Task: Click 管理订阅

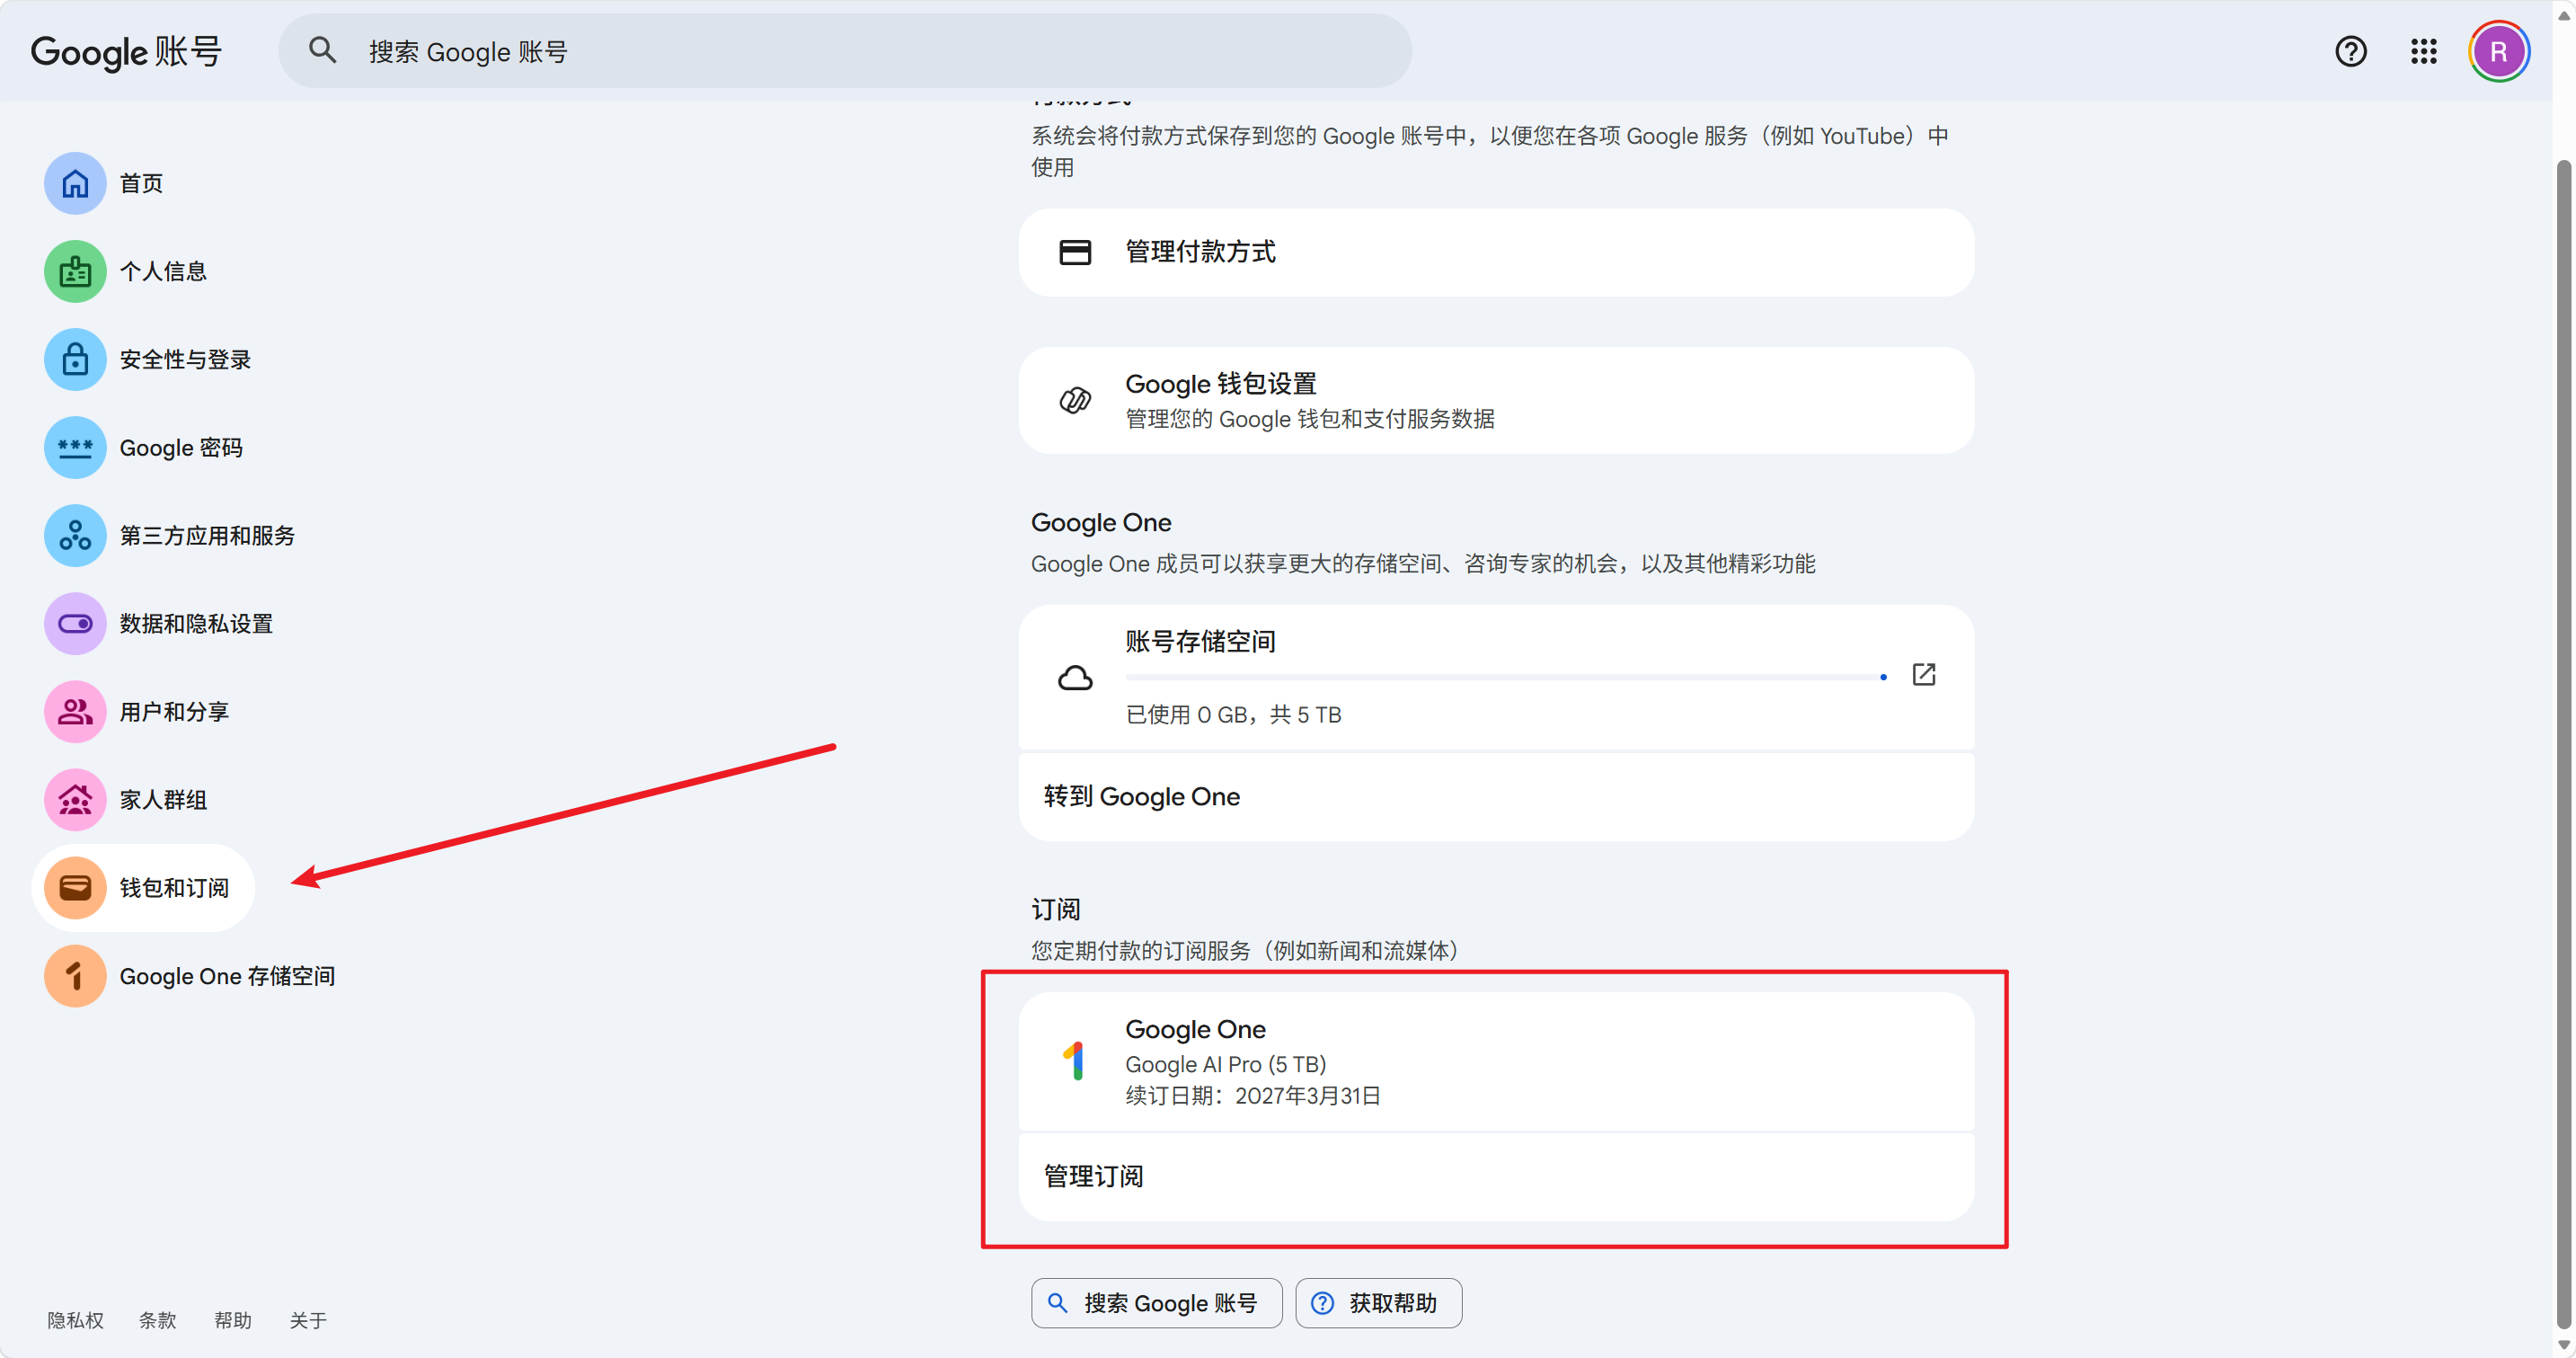Action: [x=1496, y=1176]
